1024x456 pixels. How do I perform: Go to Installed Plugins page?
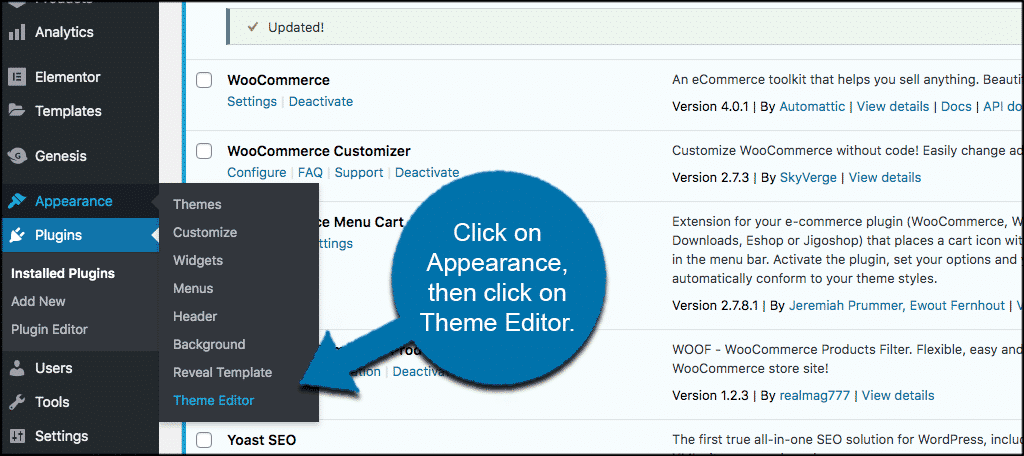click(x=63, y=274)
